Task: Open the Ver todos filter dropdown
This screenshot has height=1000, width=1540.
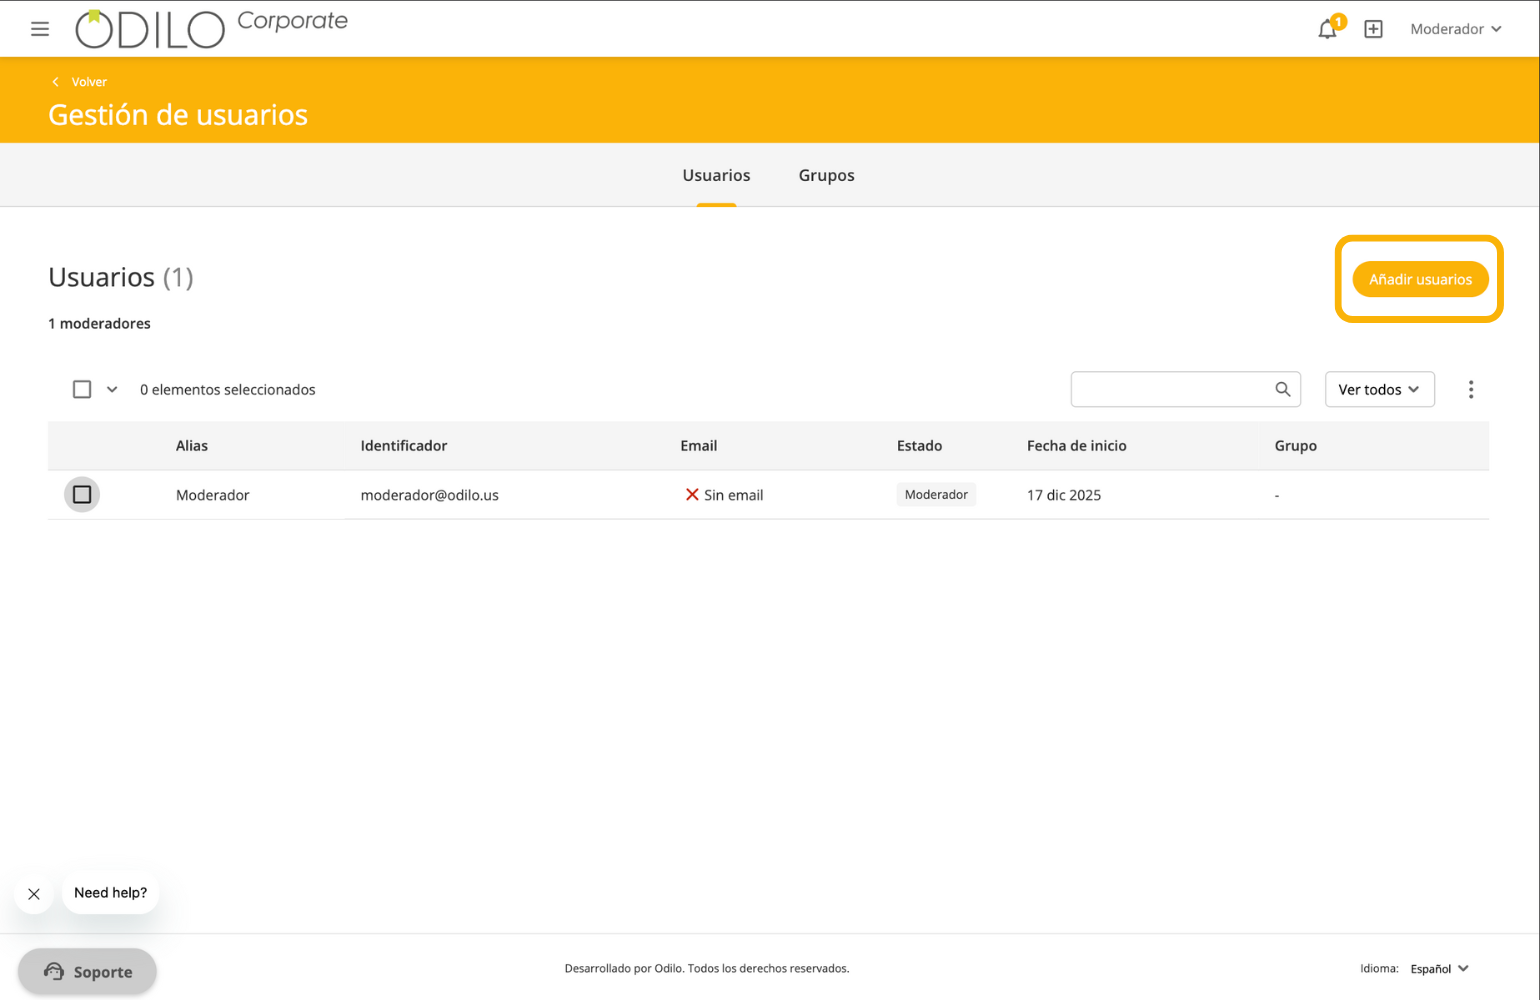Action: tap(1378, 389)
